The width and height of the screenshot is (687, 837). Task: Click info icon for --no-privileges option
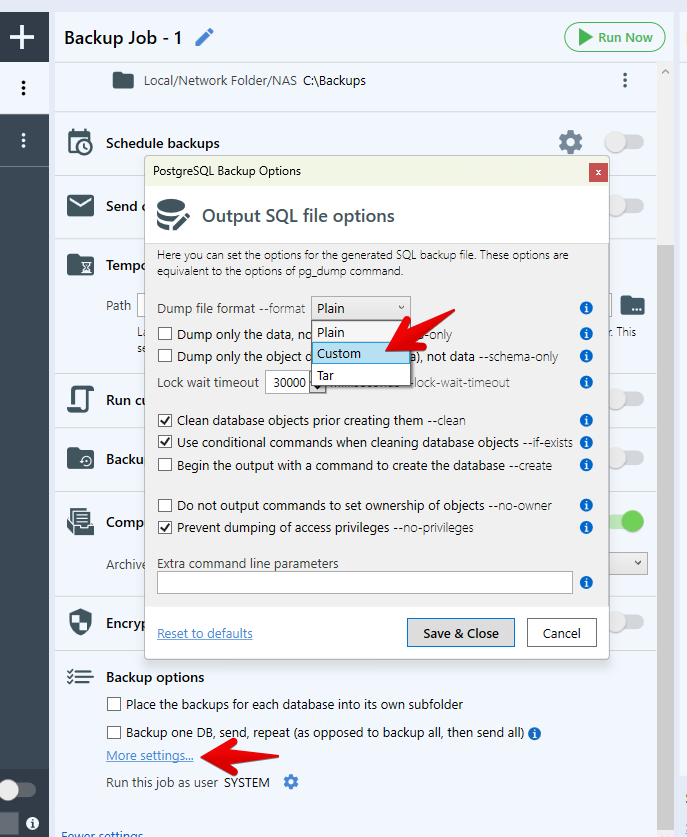587,527
